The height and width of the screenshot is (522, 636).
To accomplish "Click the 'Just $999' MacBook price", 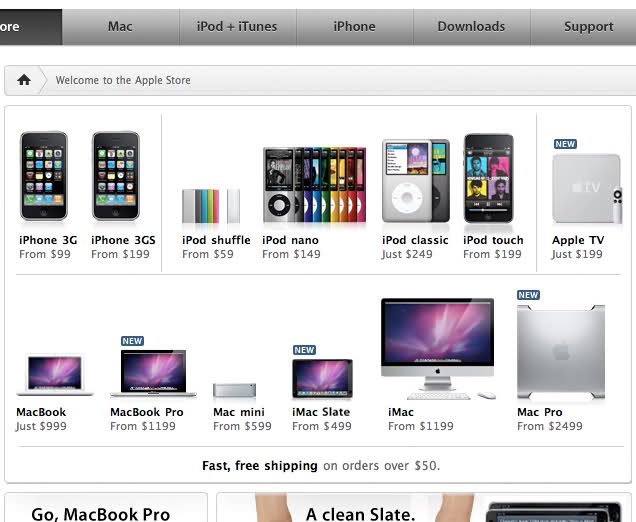I will tap(41, 426).
